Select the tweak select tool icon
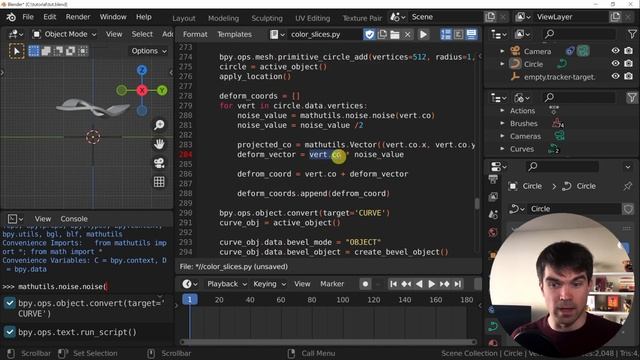 click(x=16, y=51)
